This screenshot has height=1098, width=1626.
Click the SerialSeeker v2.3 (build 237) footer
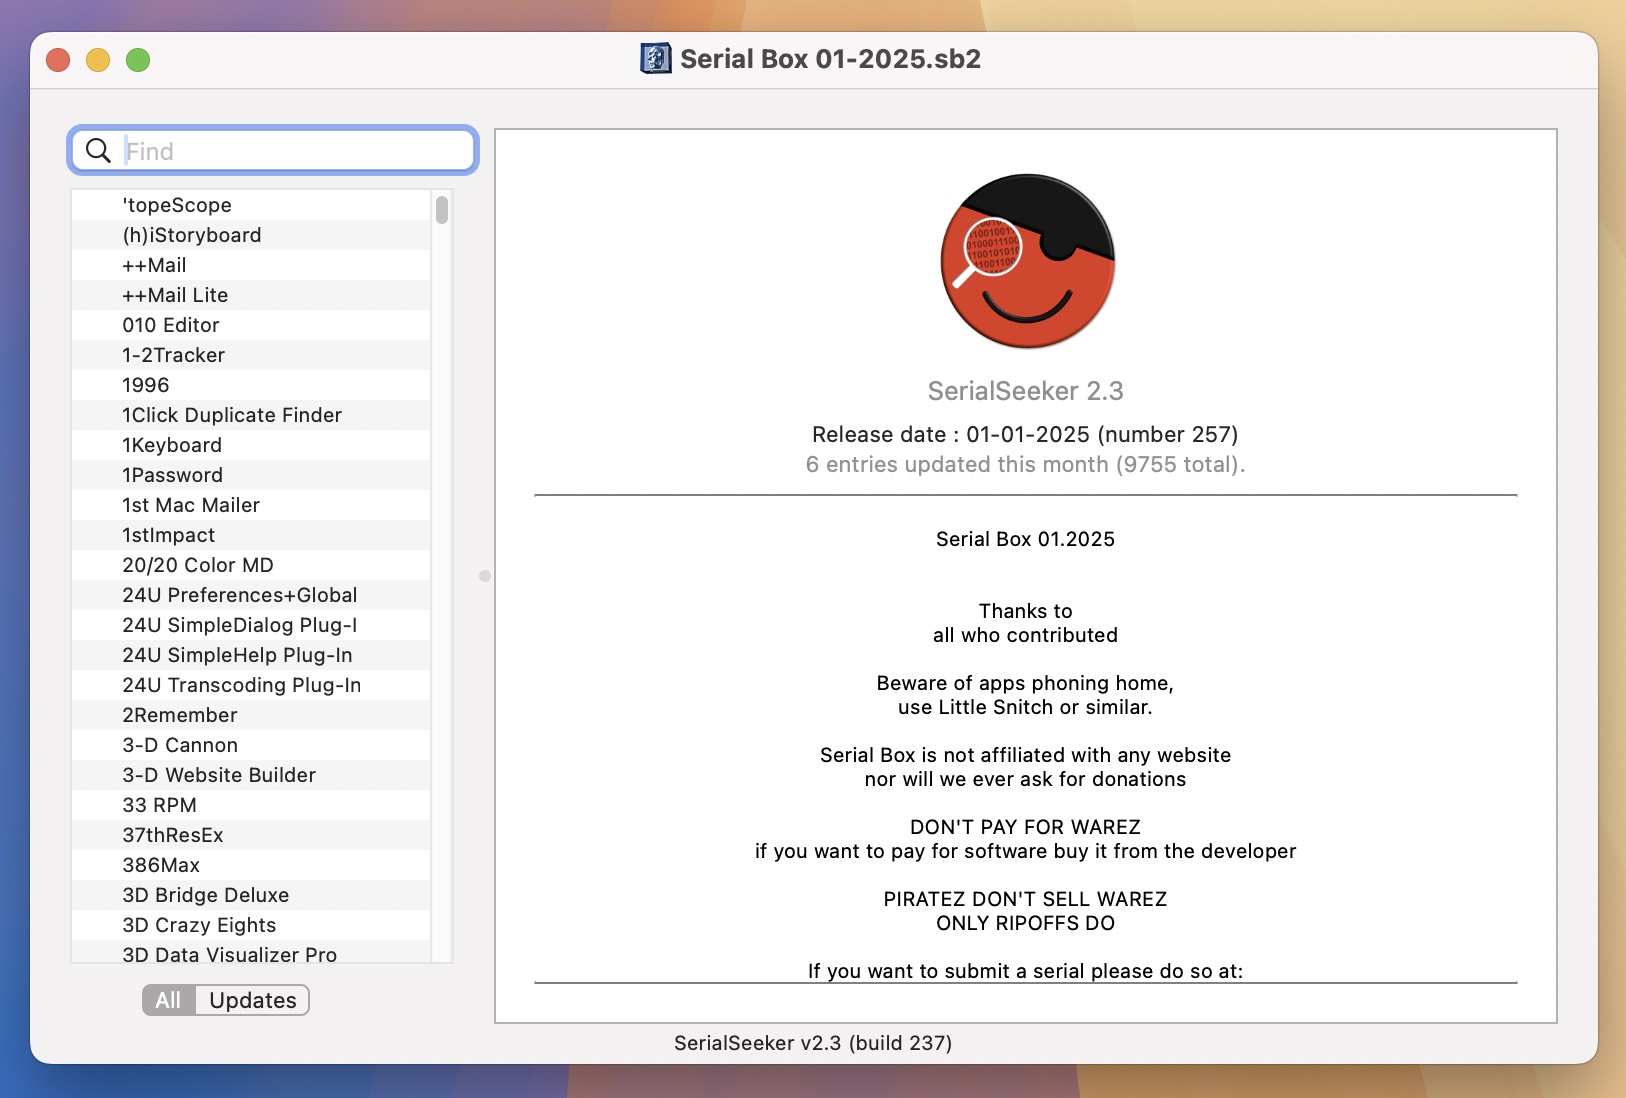click(813, 1043)
